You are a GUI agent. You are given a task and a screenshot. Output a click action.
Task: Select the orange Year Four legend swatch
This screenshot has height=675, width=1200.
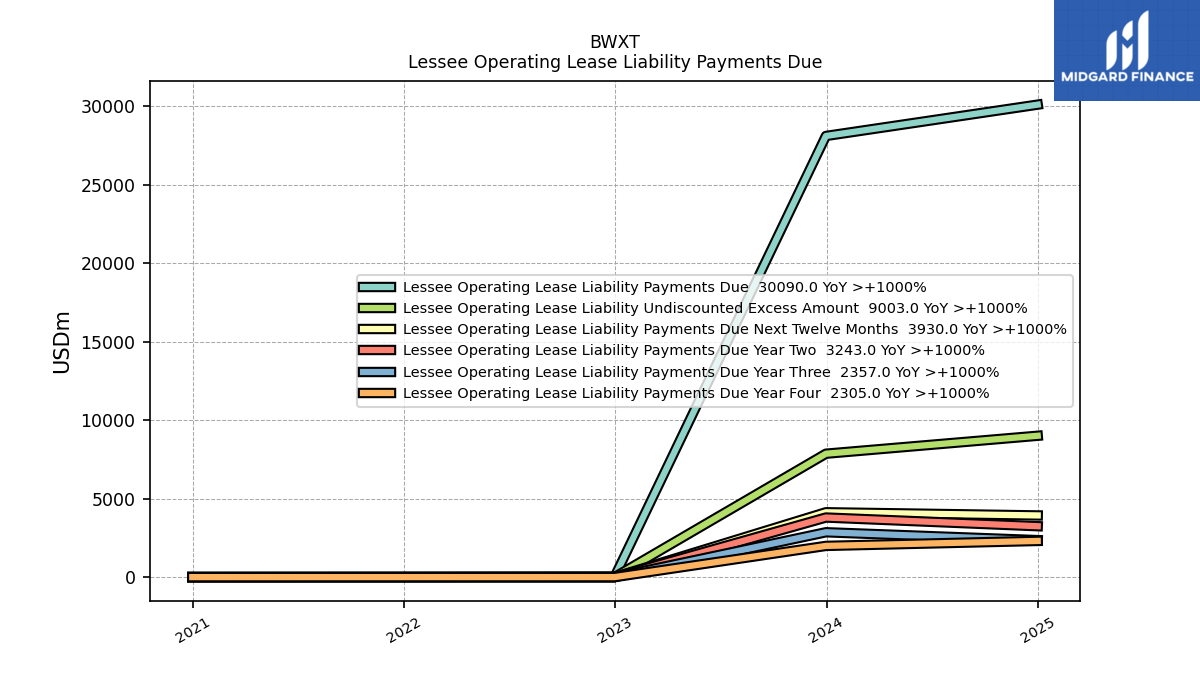[x=377, y=393]
